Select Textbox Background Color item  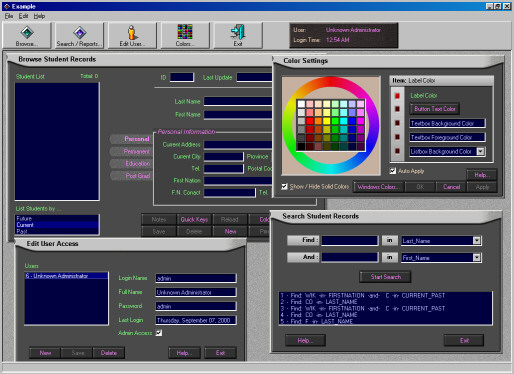point(447,123)
